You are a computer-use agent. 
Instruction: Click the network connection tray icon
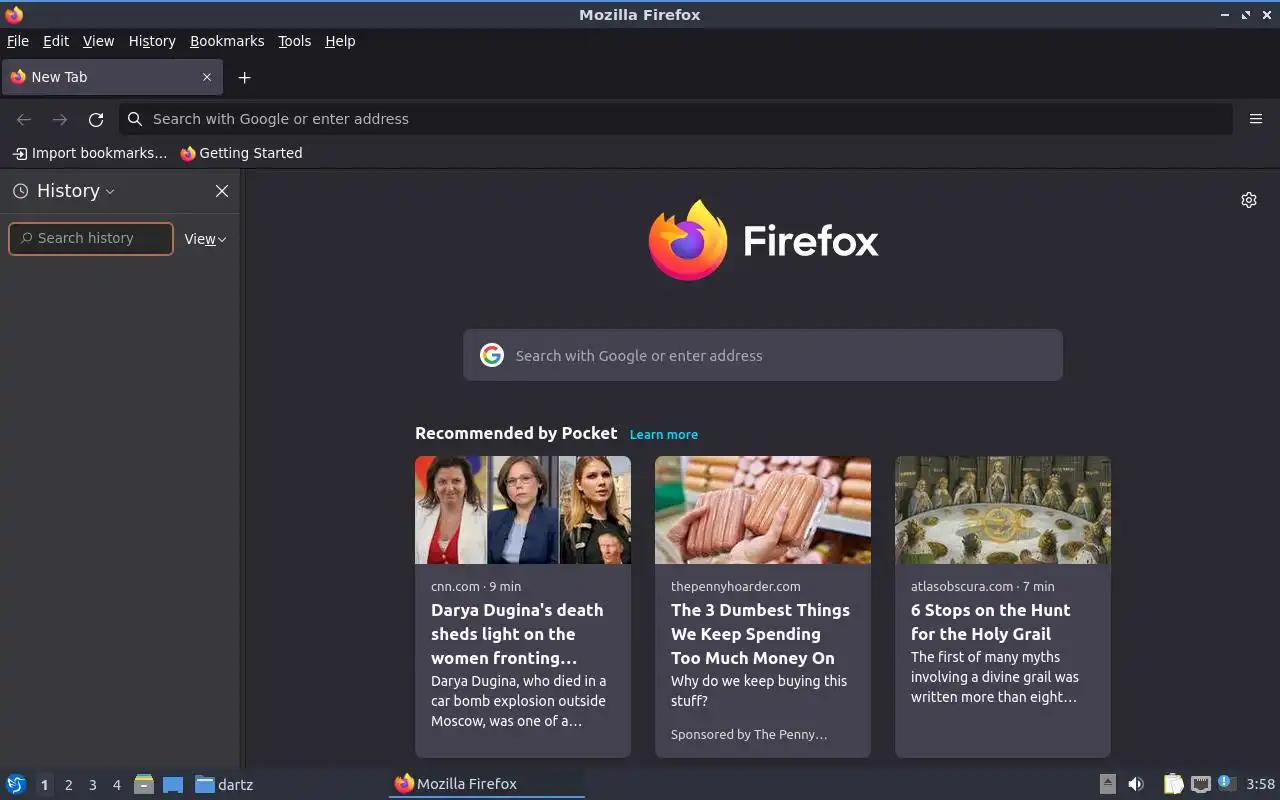click(x=1201, y=784)
